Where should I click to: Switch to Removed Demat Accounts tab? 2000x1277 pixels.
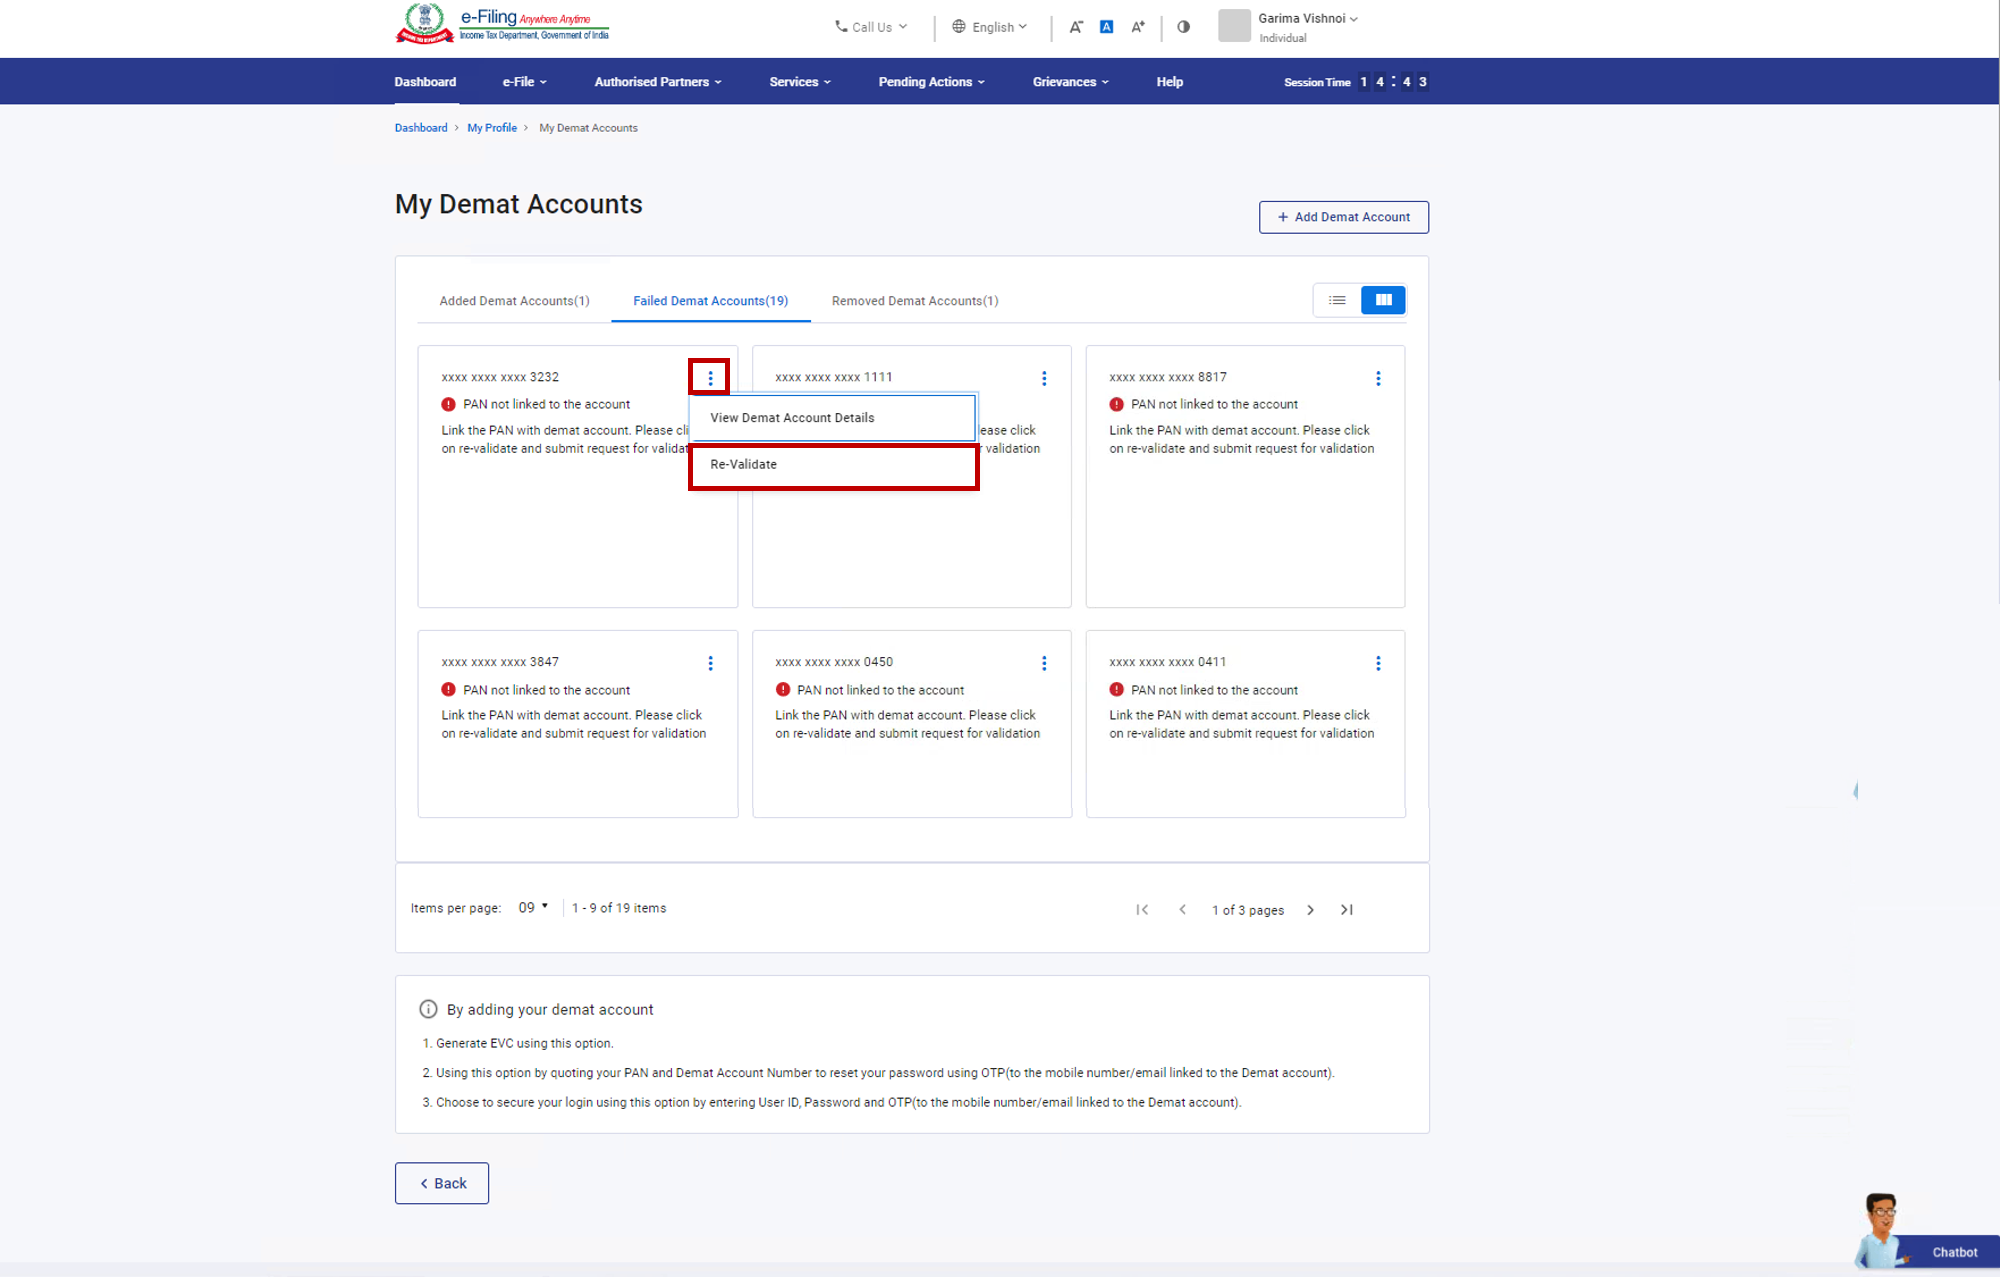coord(914,300)
